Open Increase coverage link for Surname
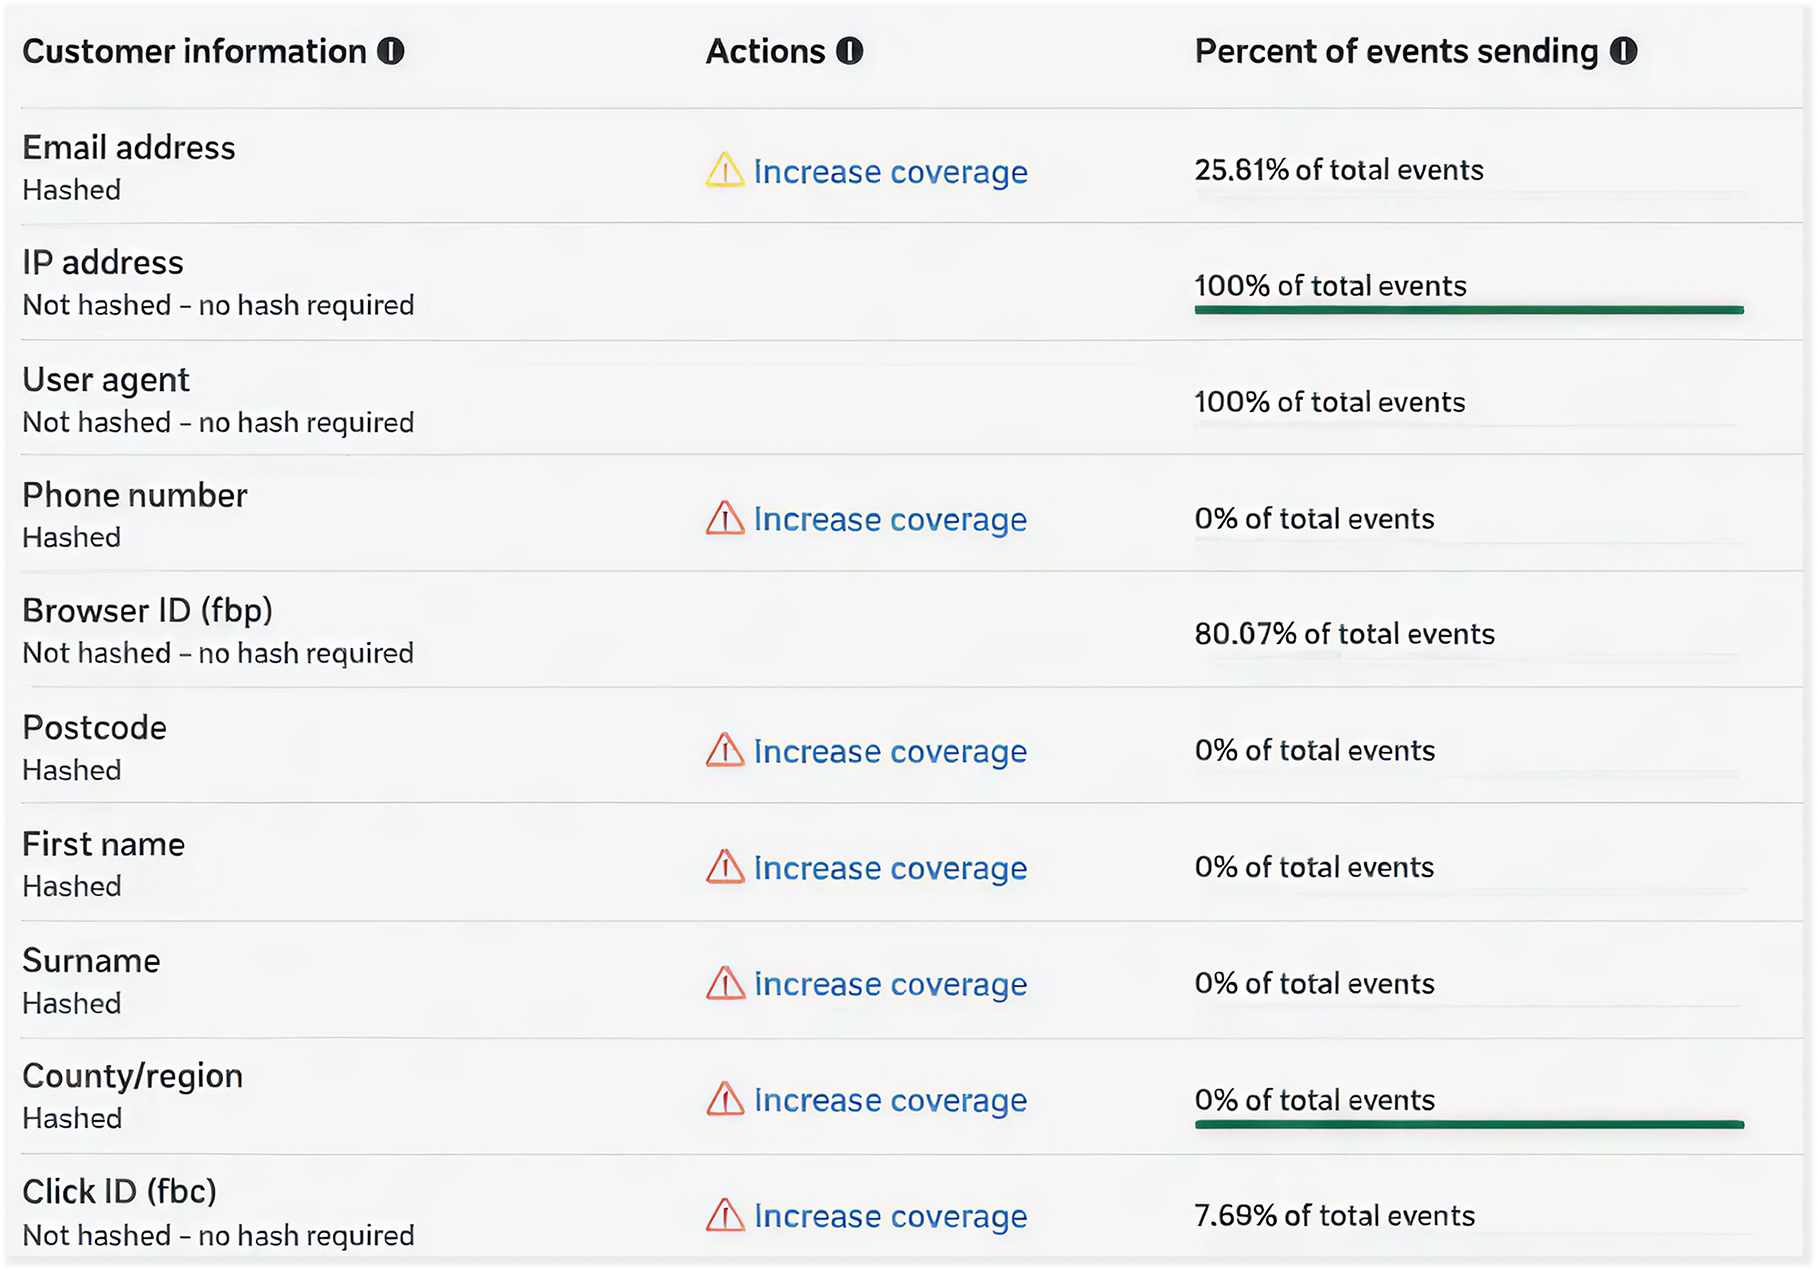Image resolution: width=1818 pixels, height=1271 pixels. (x=890, y=985)
